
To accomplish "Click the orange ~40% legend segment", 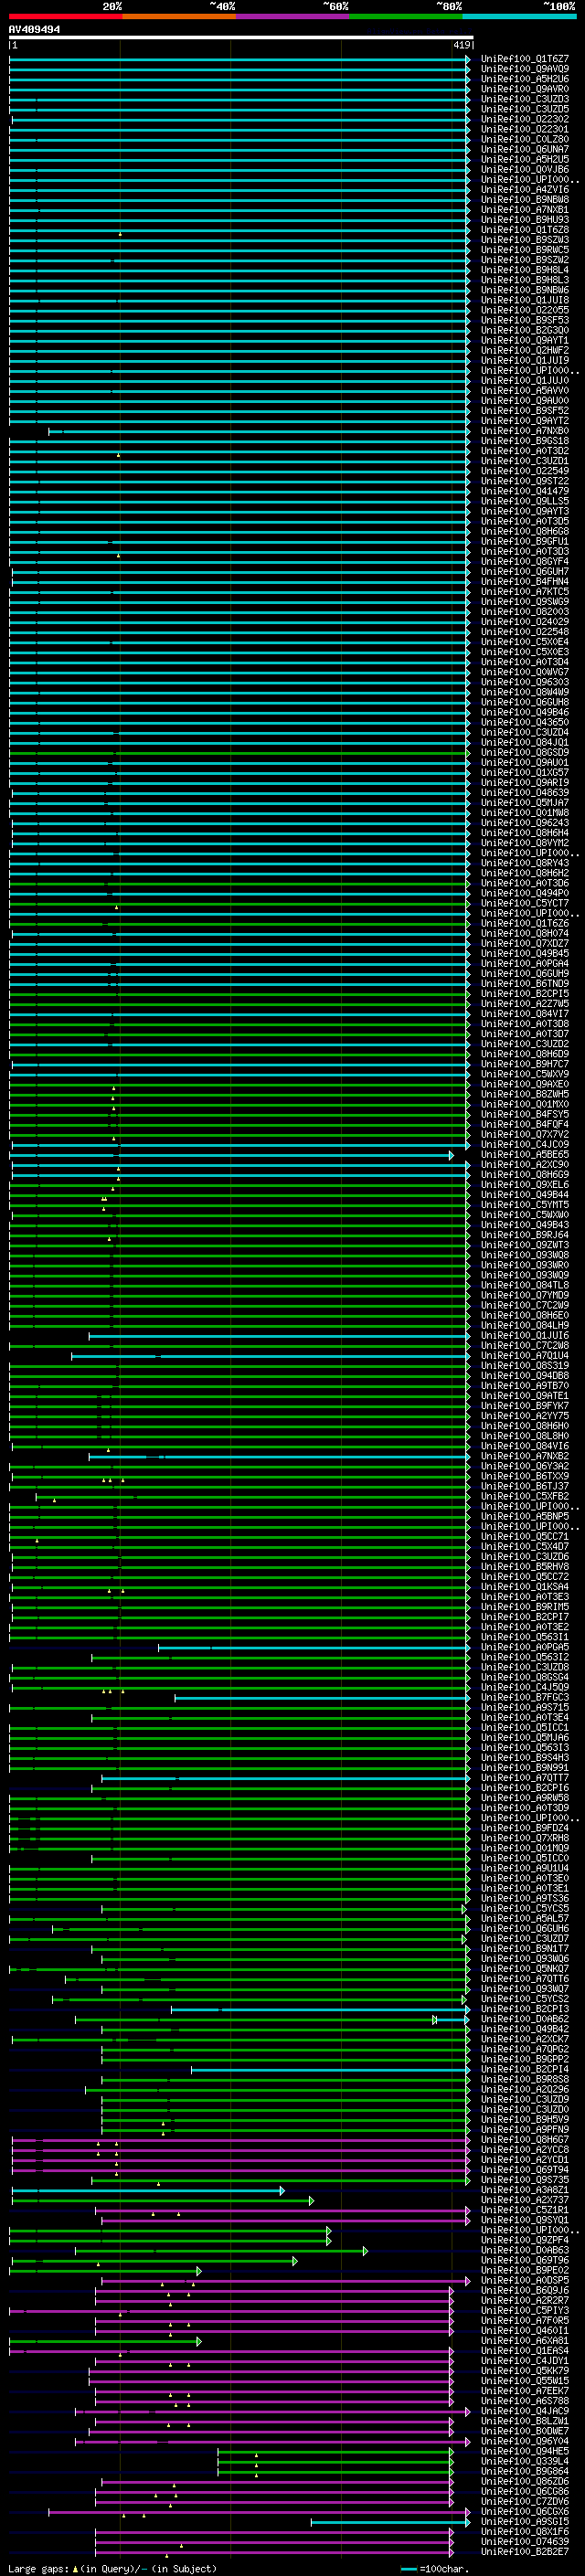I will pyautogui.click(x=178, y=16).
